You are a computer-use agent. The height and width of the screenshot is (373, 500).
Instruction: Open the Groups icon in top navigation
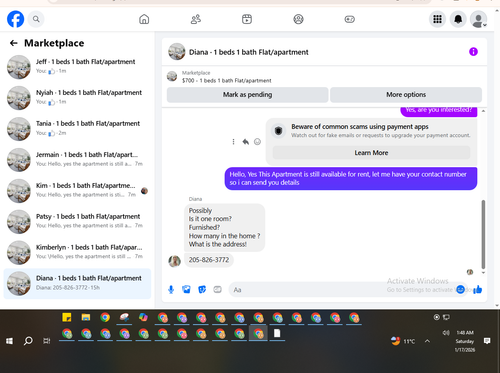tap(298, 19)
